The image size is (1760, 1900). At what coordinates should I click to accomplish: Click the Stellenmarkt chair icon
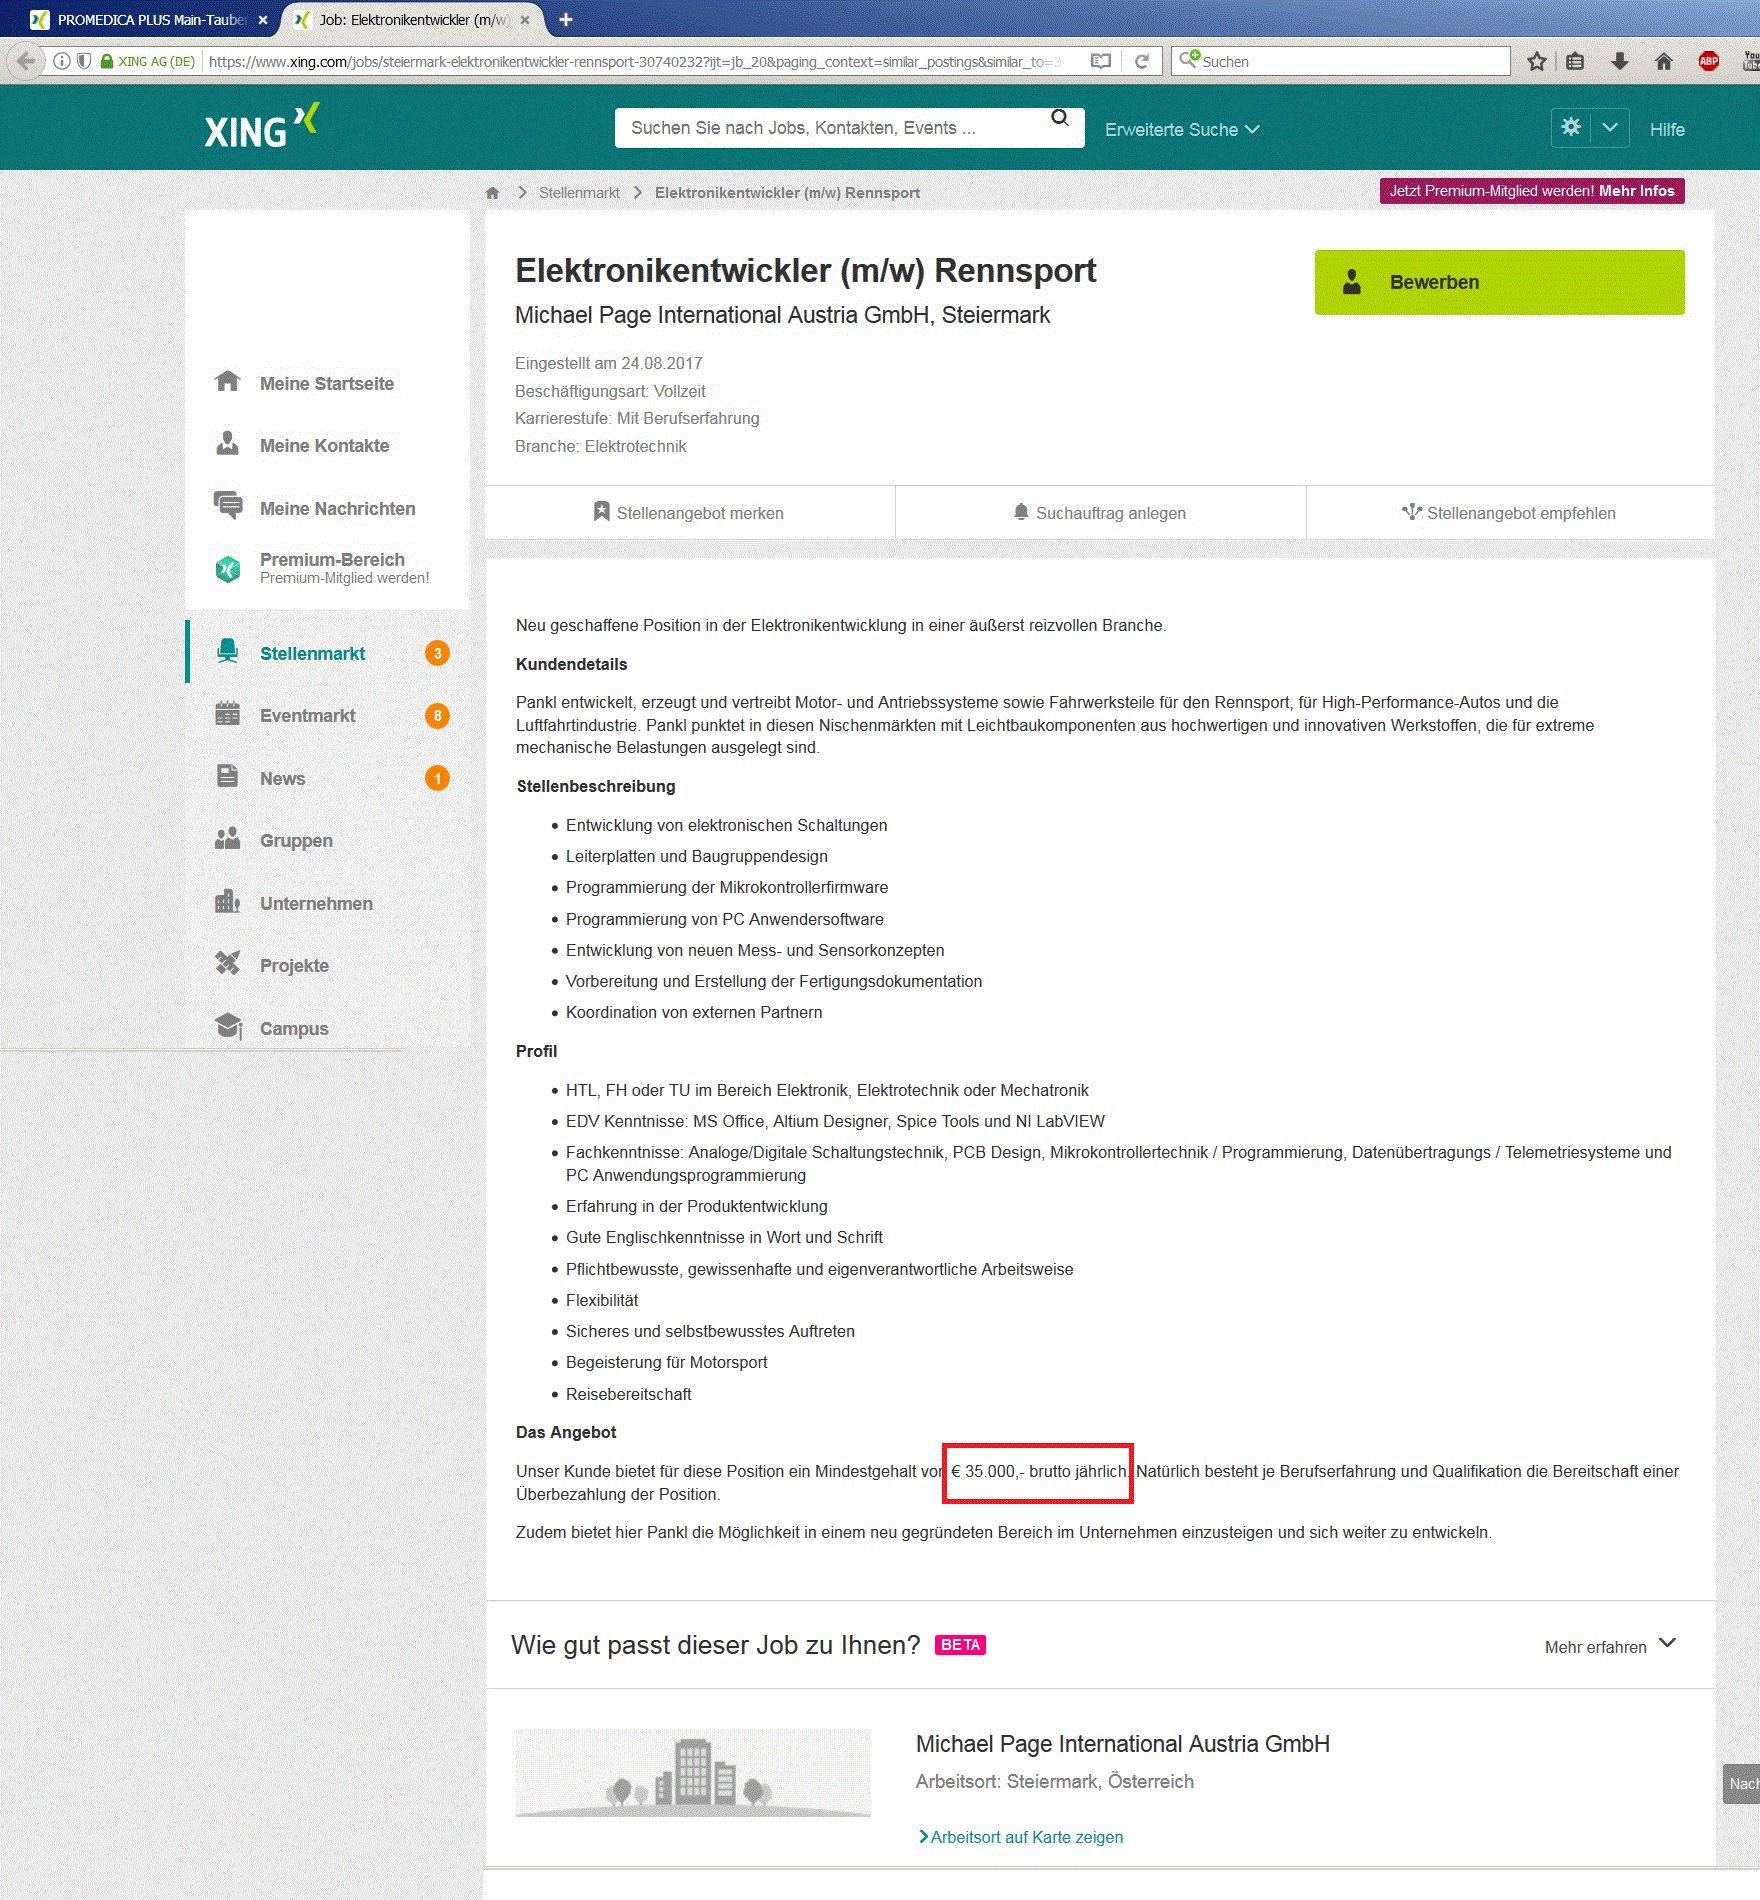[228, 651]
